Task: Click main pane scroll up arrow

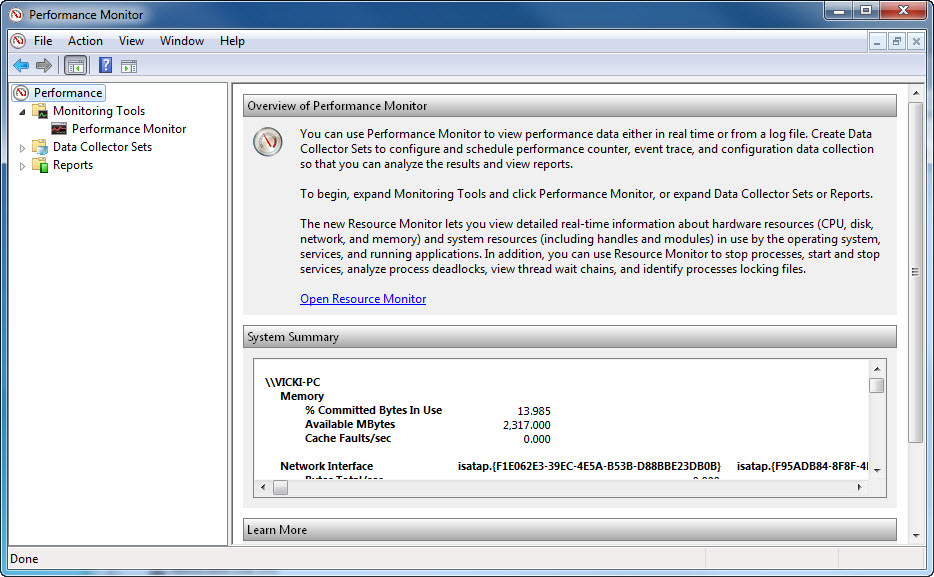Action: (916, 93)
